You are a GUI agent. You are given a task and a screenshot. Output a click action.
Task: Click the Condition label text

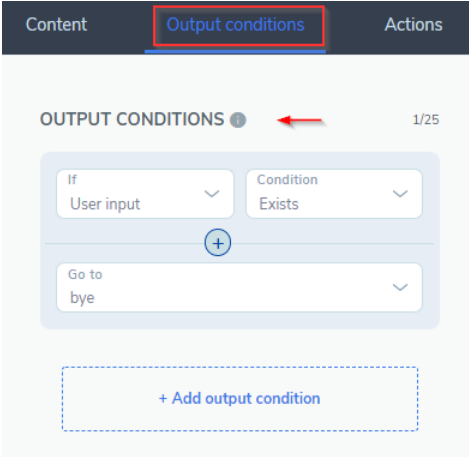(287, 180)
